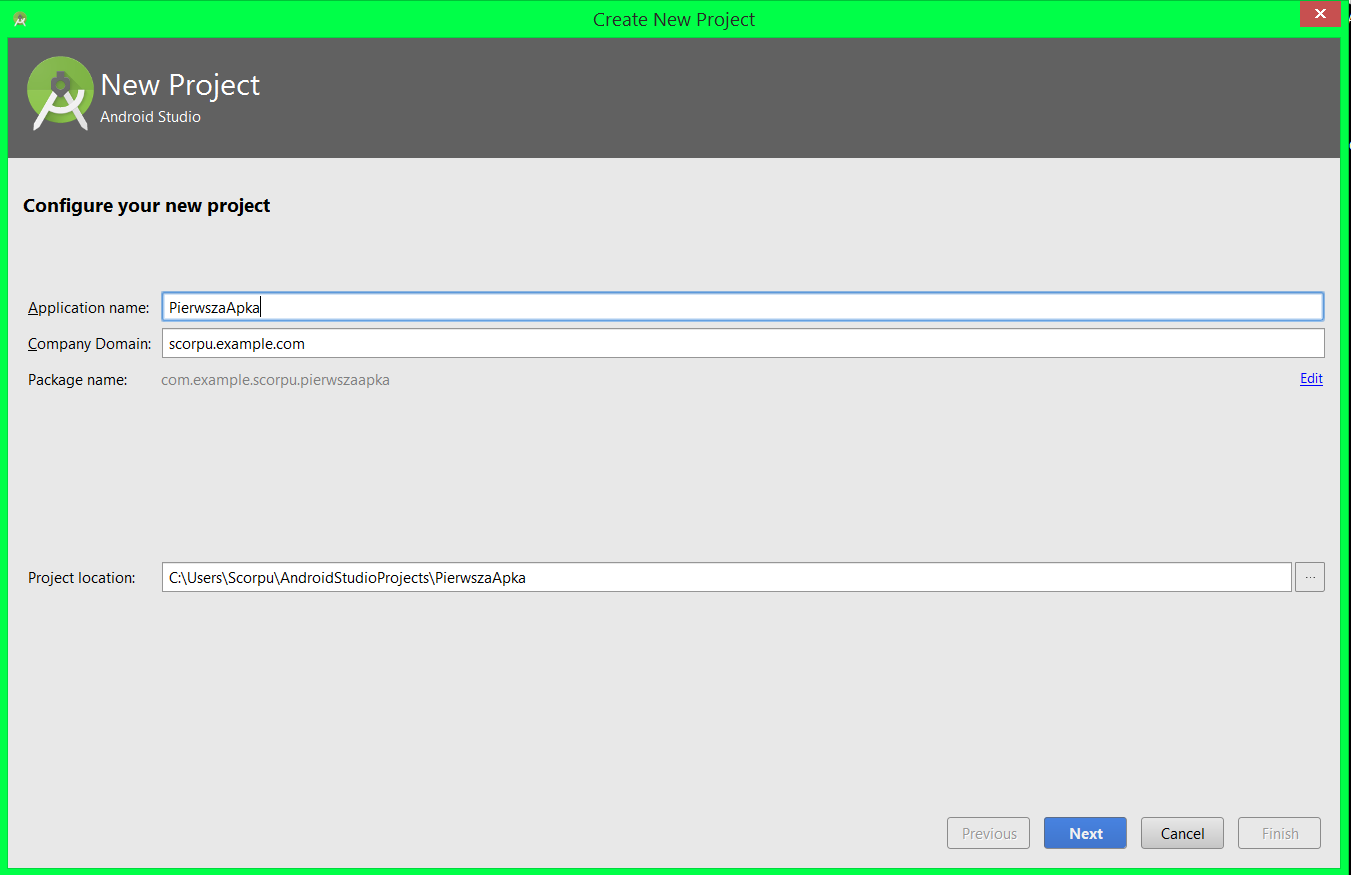
Task: Click the 'Create New Project' window title
Action: click(x=674, y=19)
